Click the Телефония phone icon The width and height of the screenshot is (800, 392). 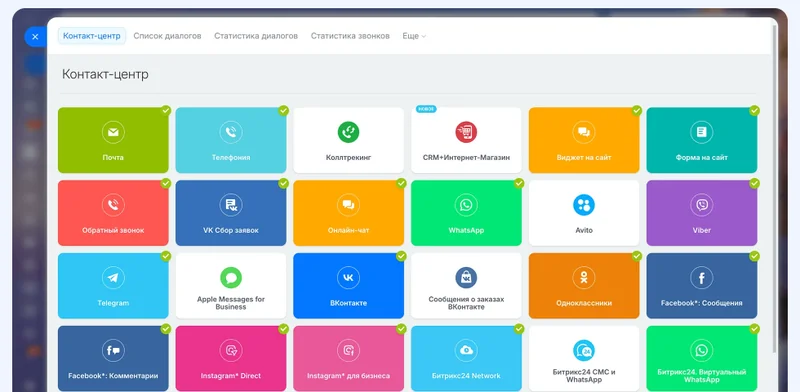(231, 132)
